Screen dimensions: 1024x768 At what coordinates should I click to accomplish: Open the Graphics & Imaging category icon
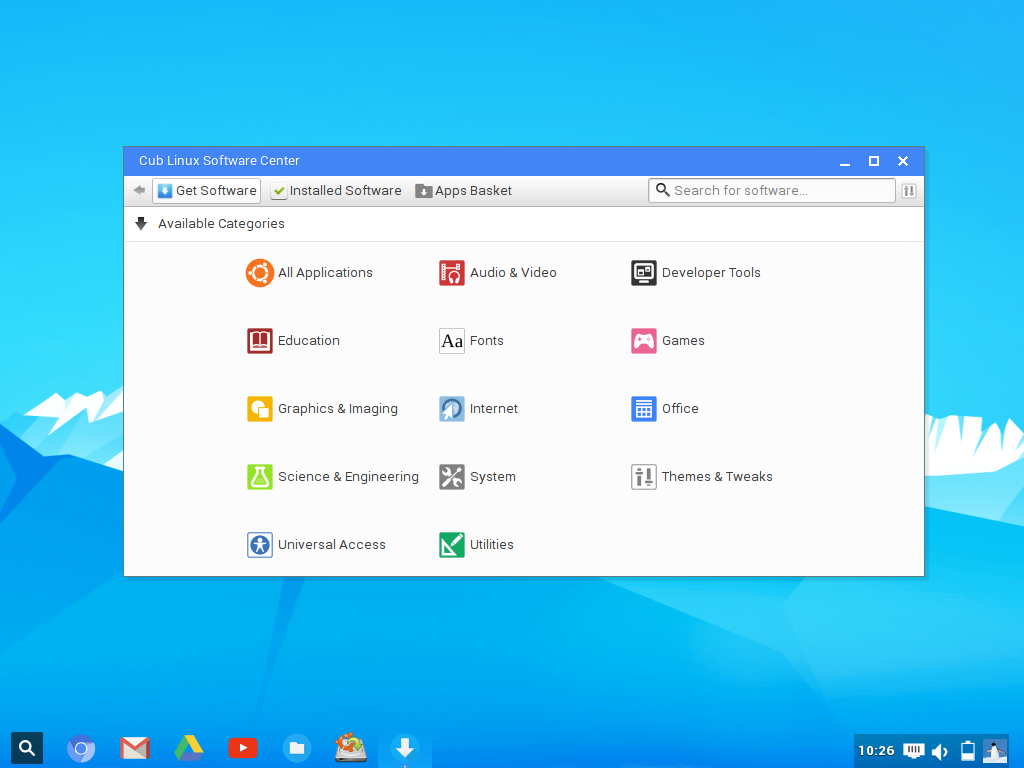point(259,409)
